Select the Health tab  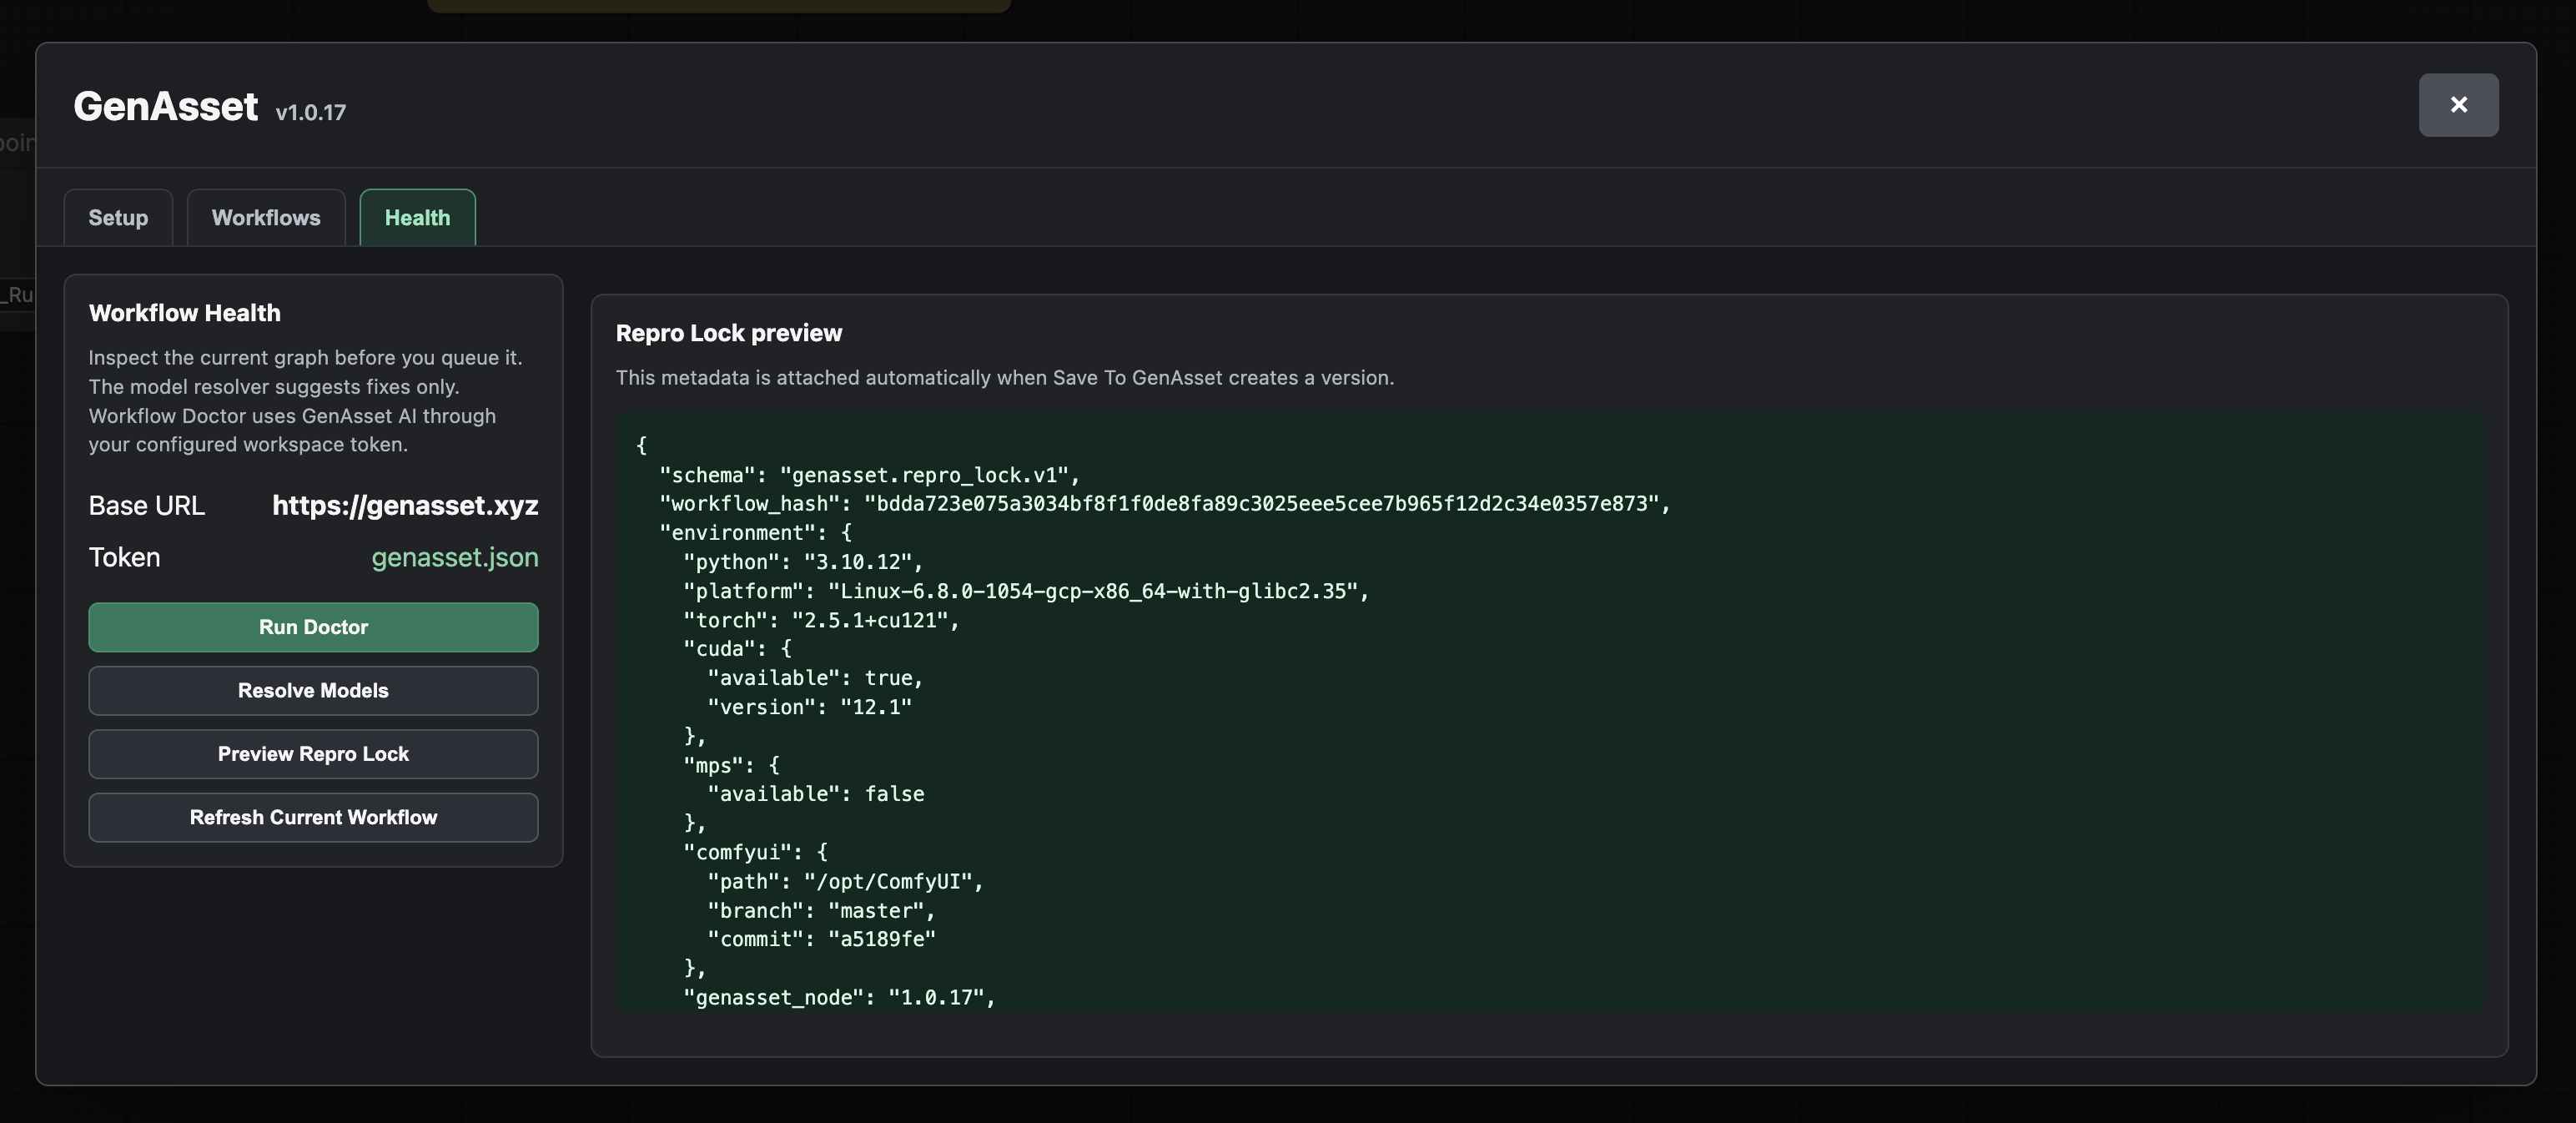click(x=417, y=217)
